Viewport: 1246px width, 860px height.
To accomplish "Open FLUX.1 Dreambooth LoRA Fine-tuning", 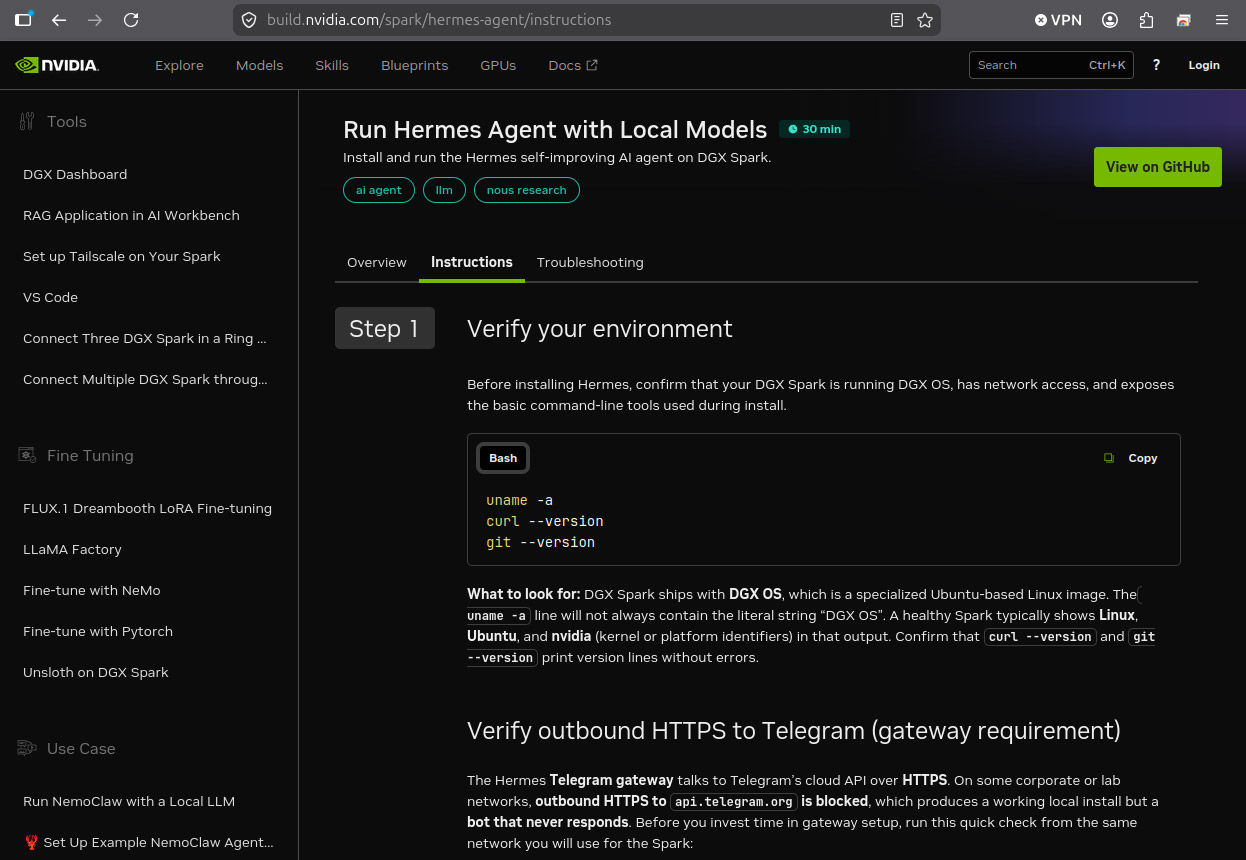I will (148, 508).
